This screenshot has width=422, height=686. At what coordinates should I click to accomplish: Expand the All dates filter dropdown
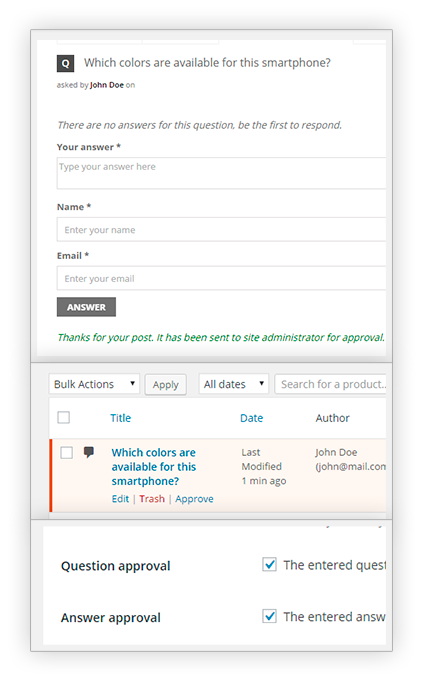[234, 384]
